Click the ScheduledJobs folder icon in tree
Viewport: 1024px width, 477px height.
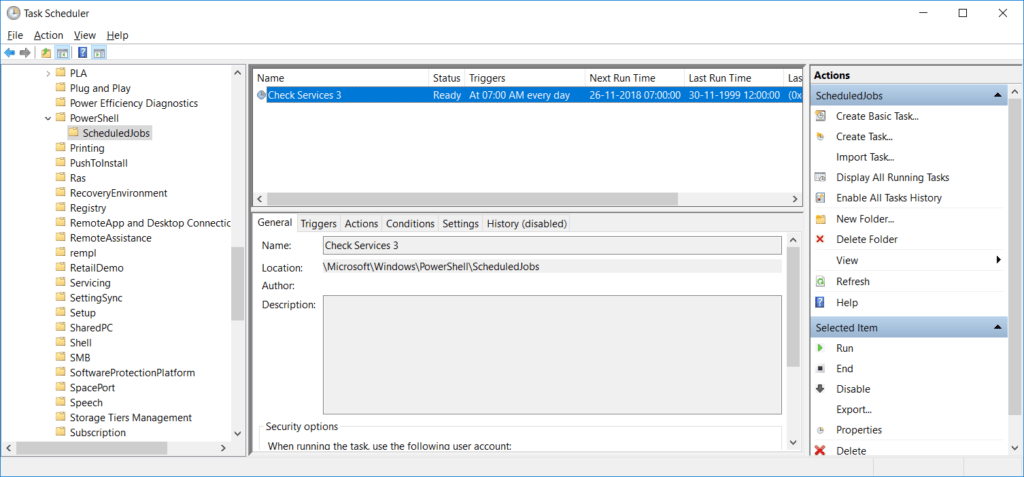pyautogui.click(x=74, y=133)
